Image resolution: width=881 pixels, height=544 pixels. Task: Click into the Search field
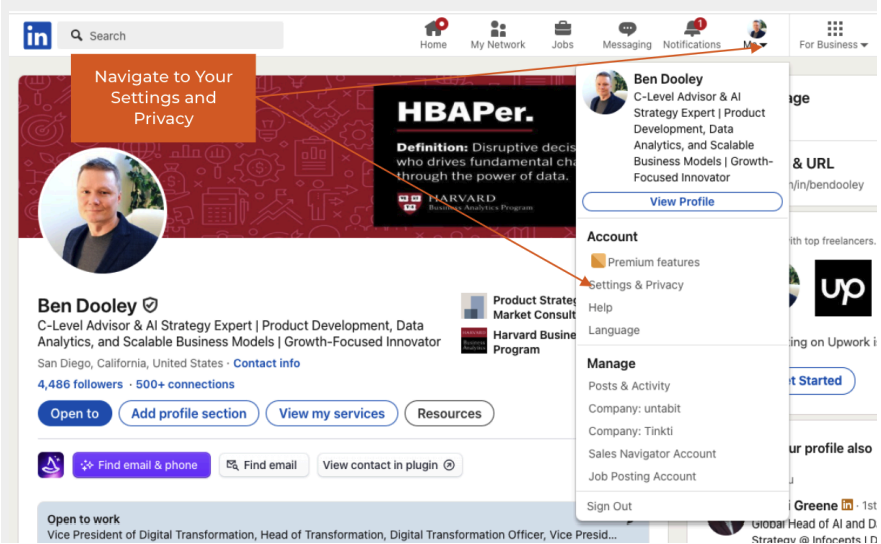pos(171,35)
